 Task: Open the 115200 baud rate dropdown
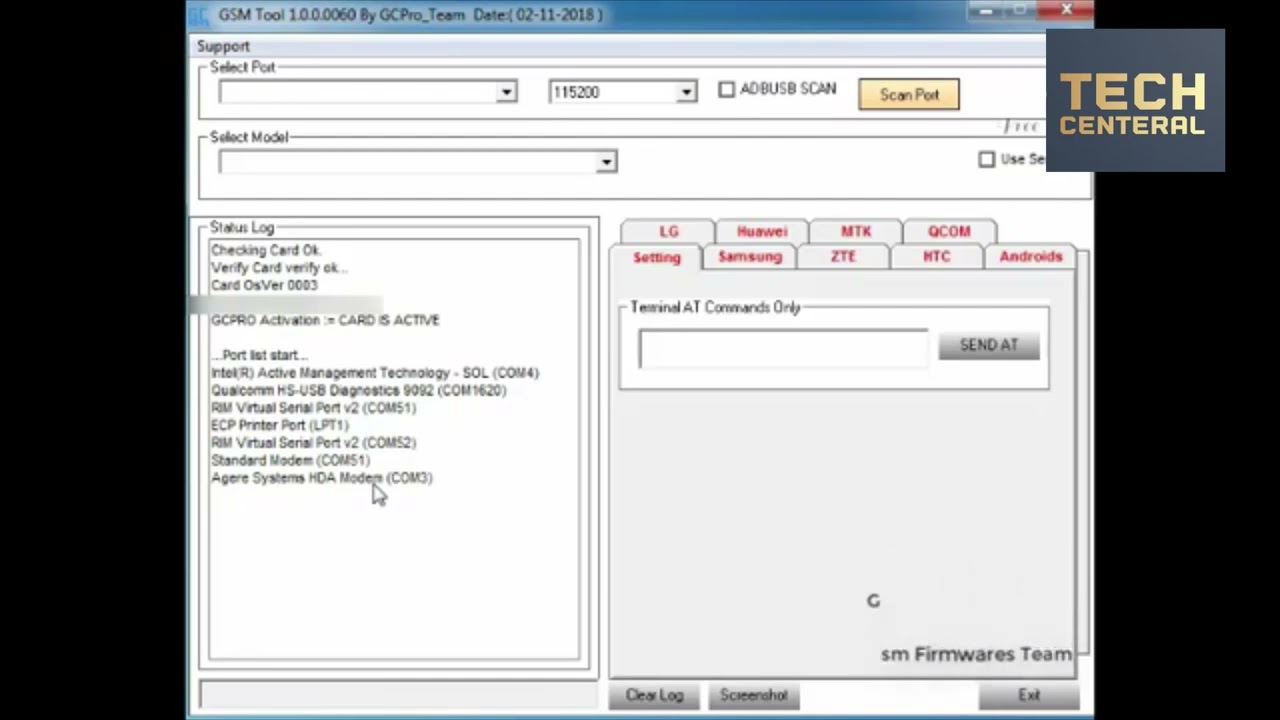point(686,92)
